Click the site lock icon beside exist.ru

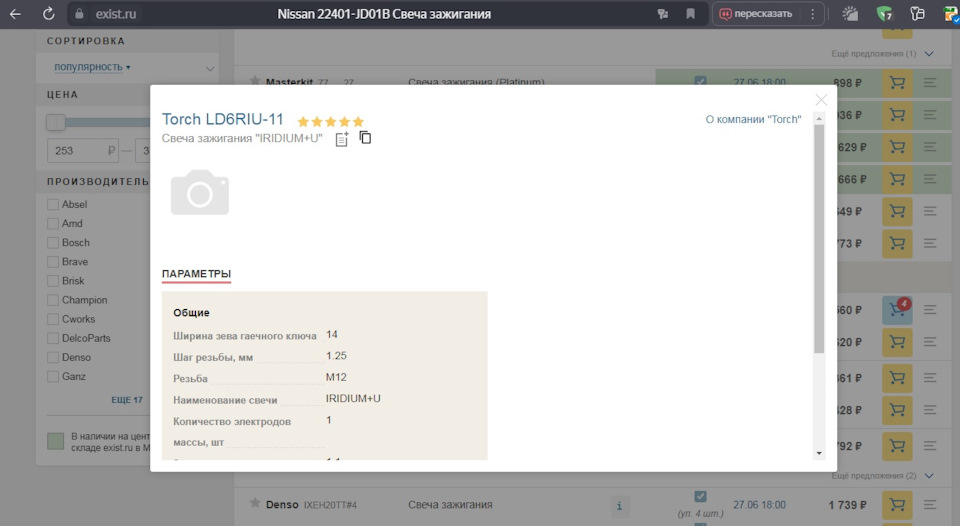point(80,13)
